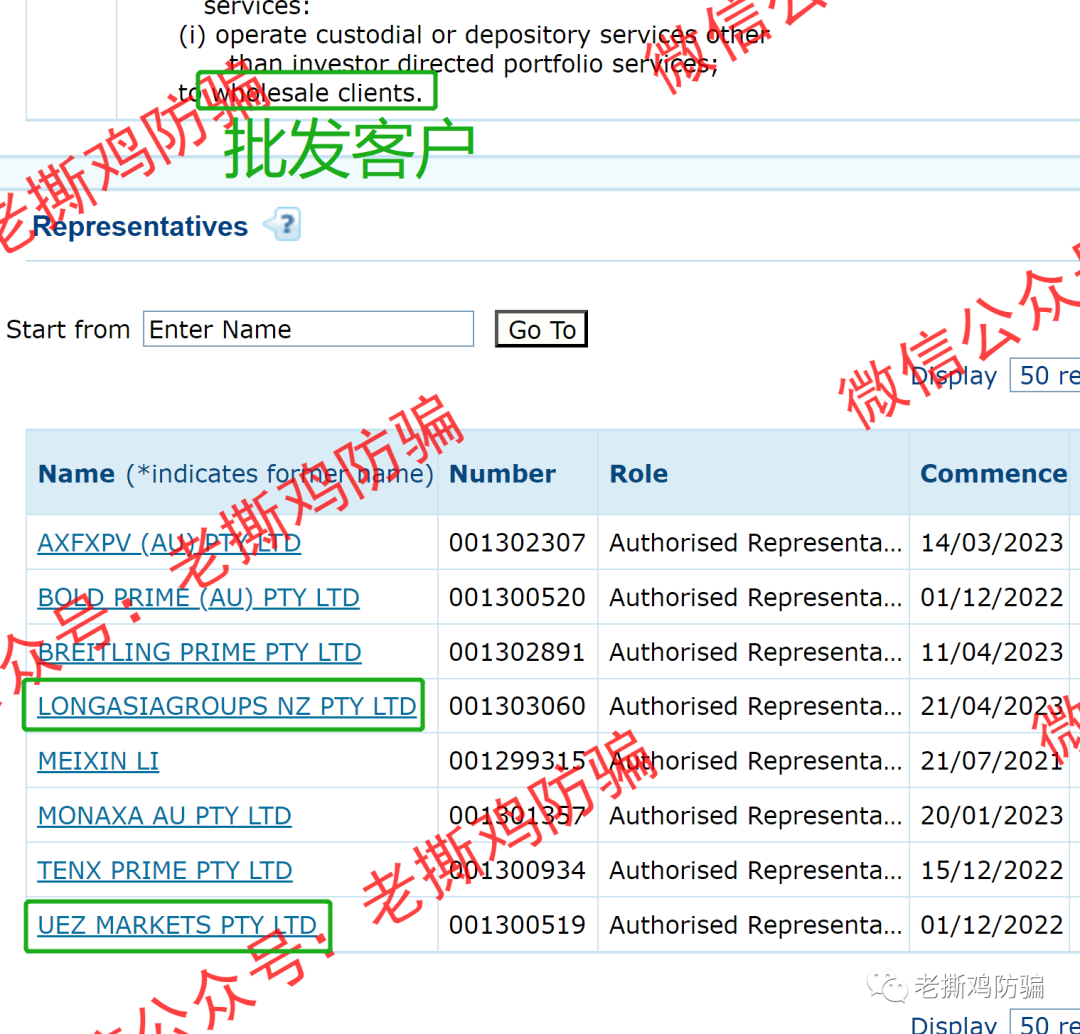The image size is (1080, 1034).
Task: Select number 001302307
Action: point(517,543)
